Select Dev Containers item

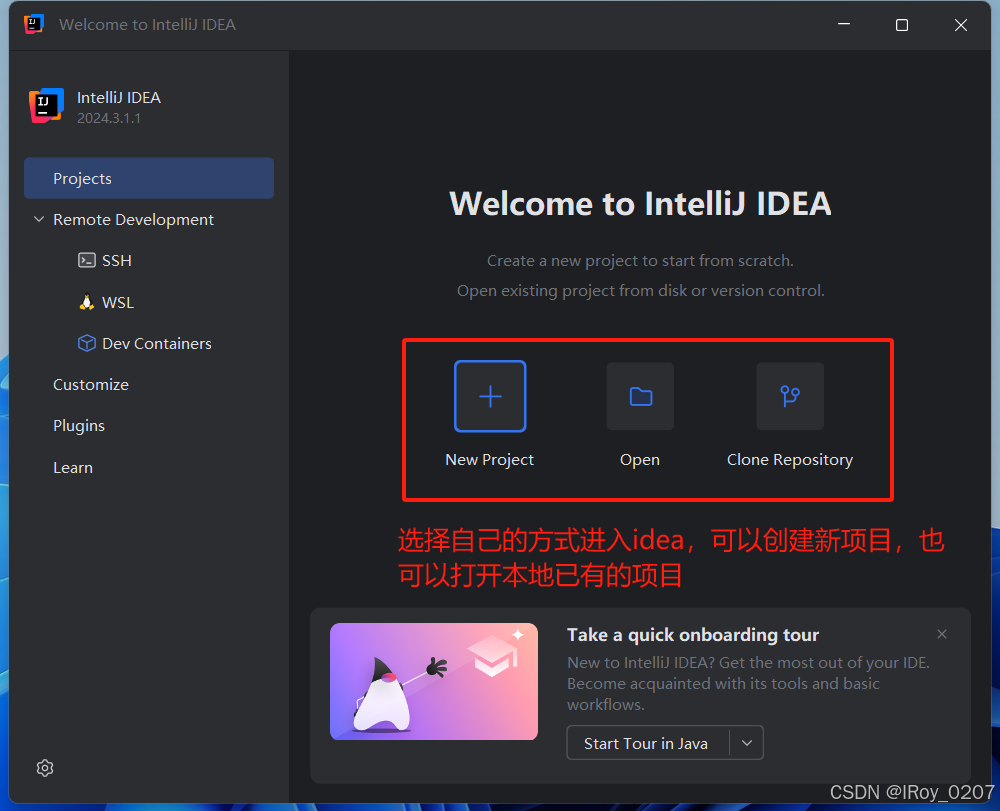point(157,343)
